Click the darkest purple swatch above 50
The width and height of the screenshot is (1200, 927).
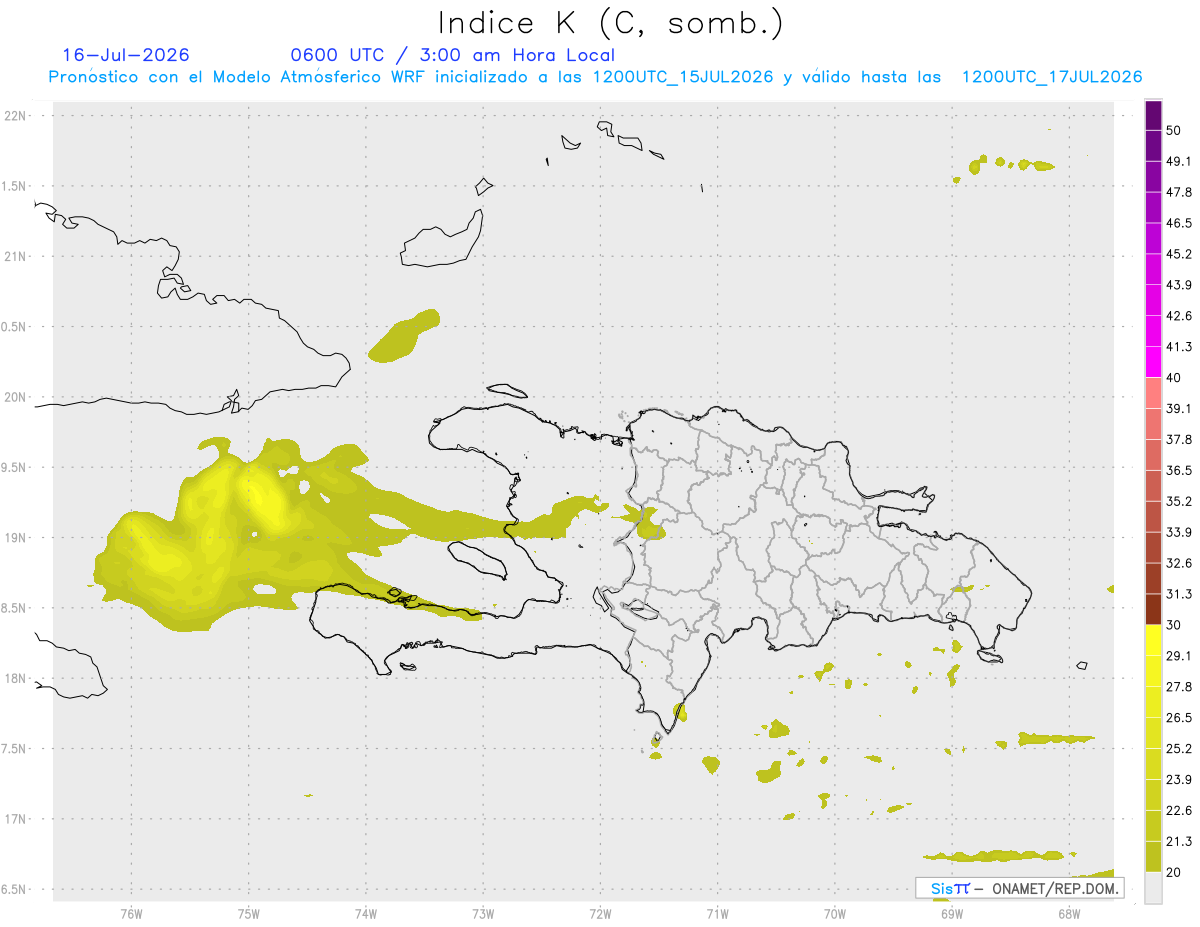pyautogui.click(x=1153, y=117)
